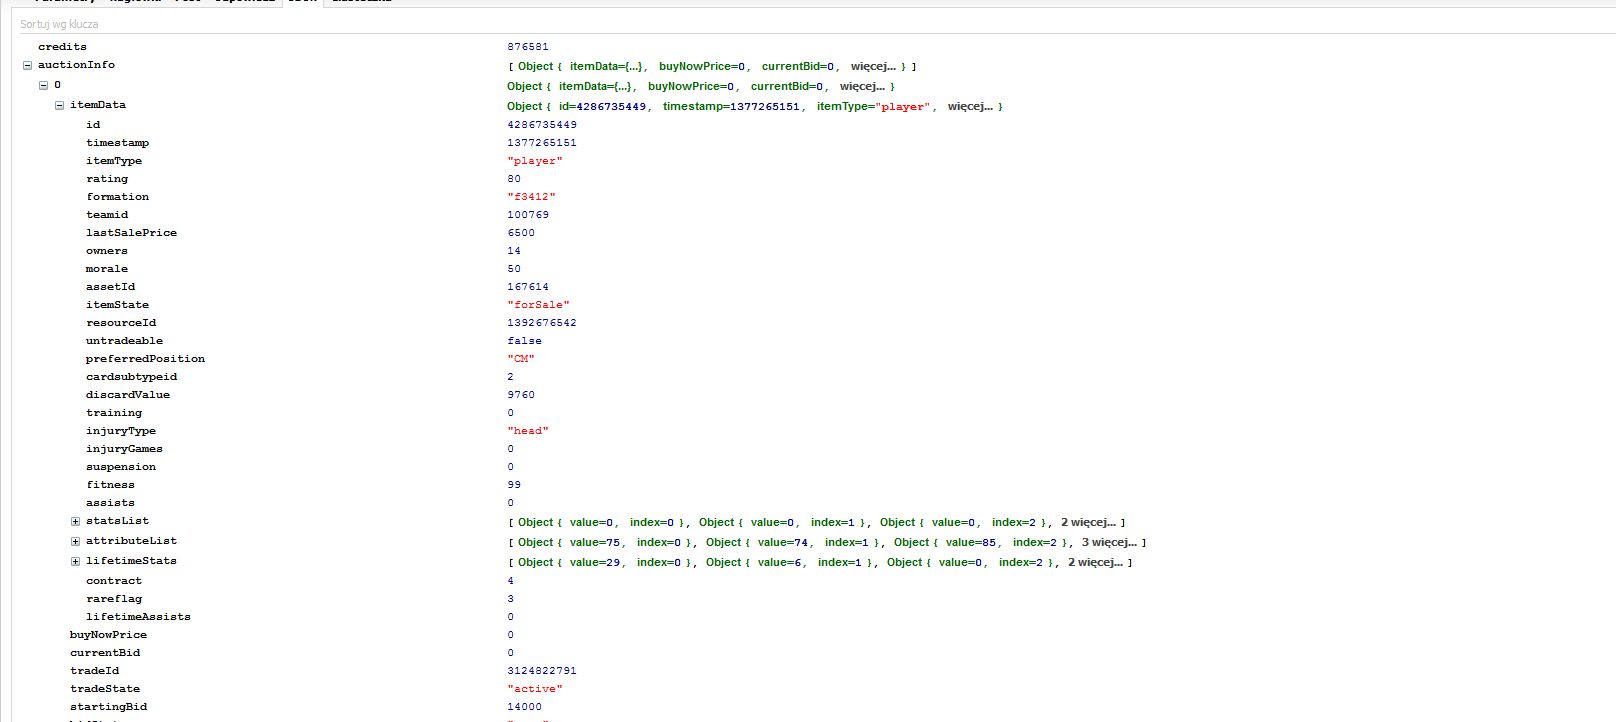Select the formation value "f3412"
The image size is (1616, 722).
(531, 197)
